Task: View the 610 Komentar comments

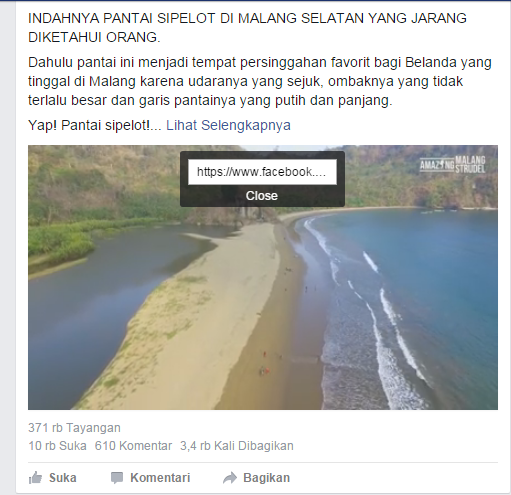Action: click(133, 446)
